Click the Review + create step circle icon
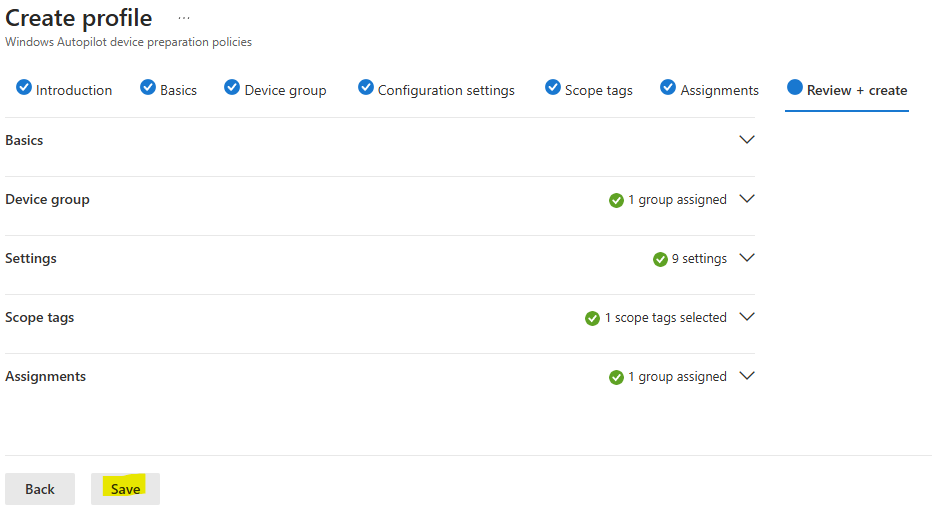 [795, 87]
